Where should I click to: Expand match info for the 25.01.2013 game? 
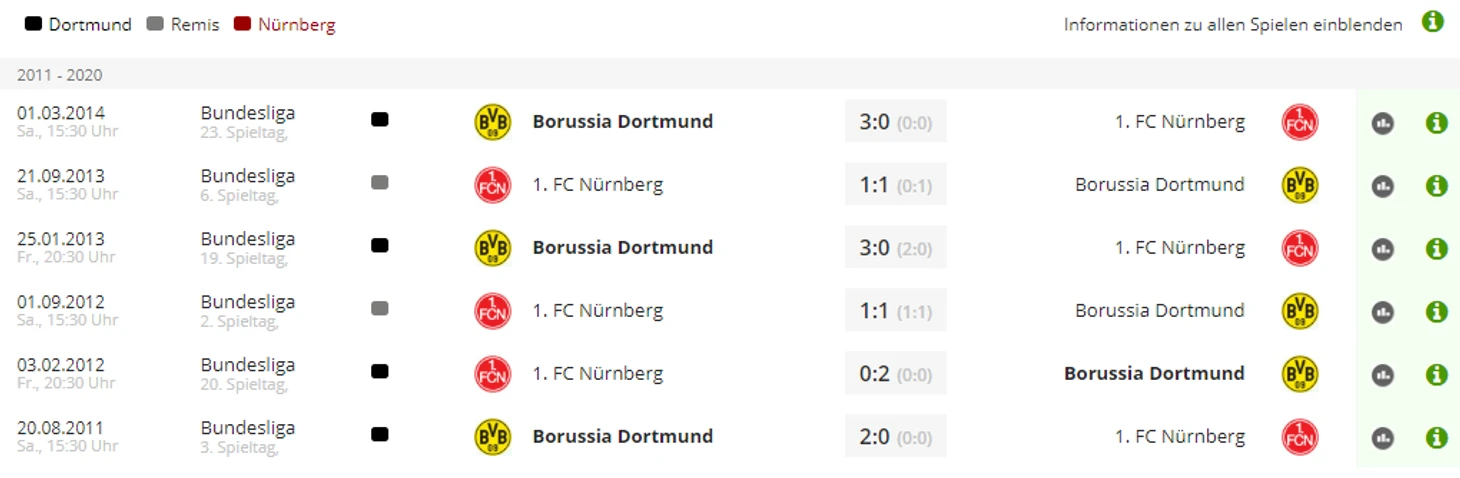1436,249
